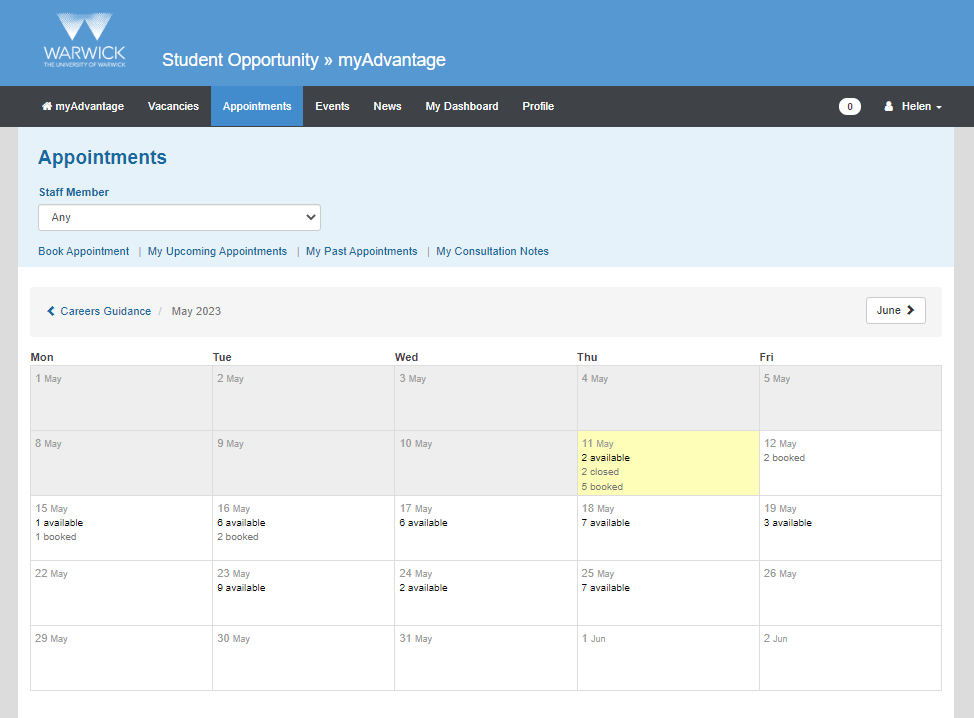Open the Profile page
Image resolution: width=974 pixels, height=718 pixels.
(538, 106)
